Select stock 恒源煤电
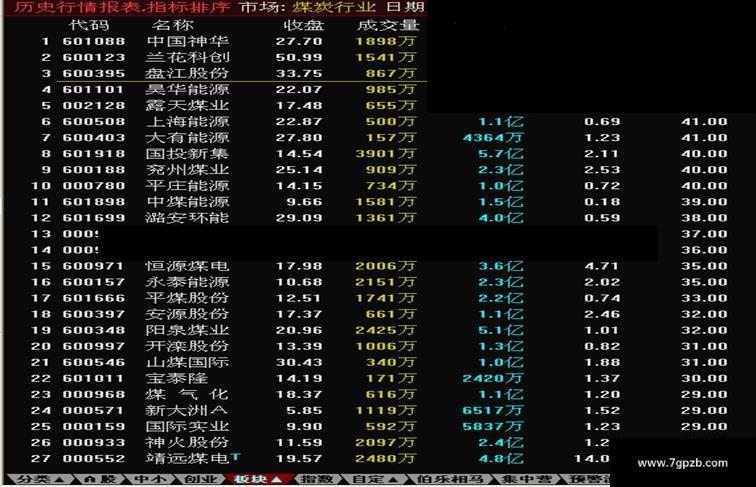Screen dimensions: 756x487 pyautogui.click(x=187, y=266)
